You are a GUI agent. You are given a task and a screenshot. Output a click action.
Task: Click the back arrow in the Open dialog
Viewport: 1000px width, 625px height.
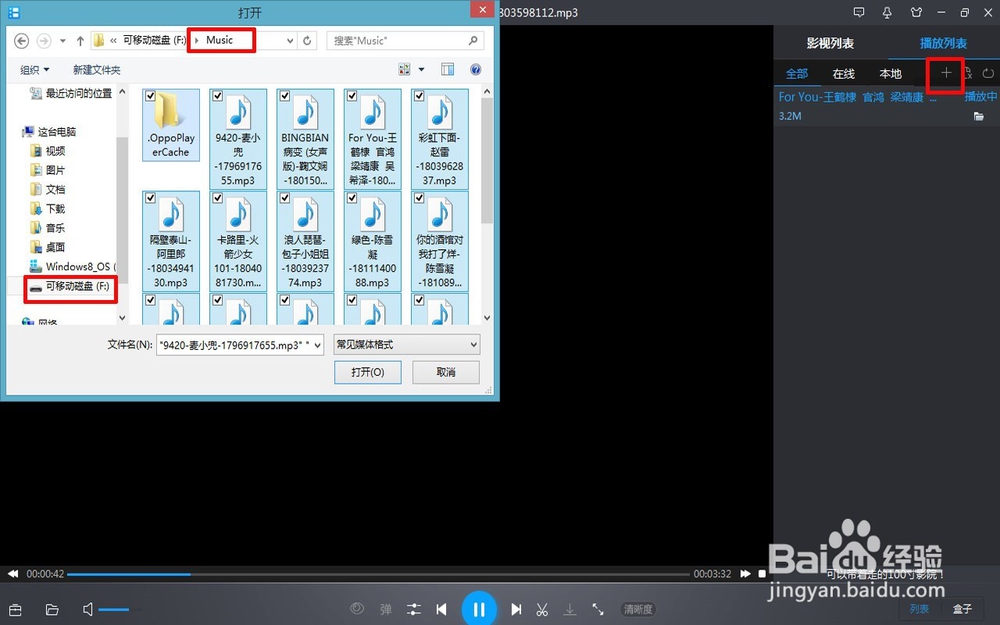21,41
